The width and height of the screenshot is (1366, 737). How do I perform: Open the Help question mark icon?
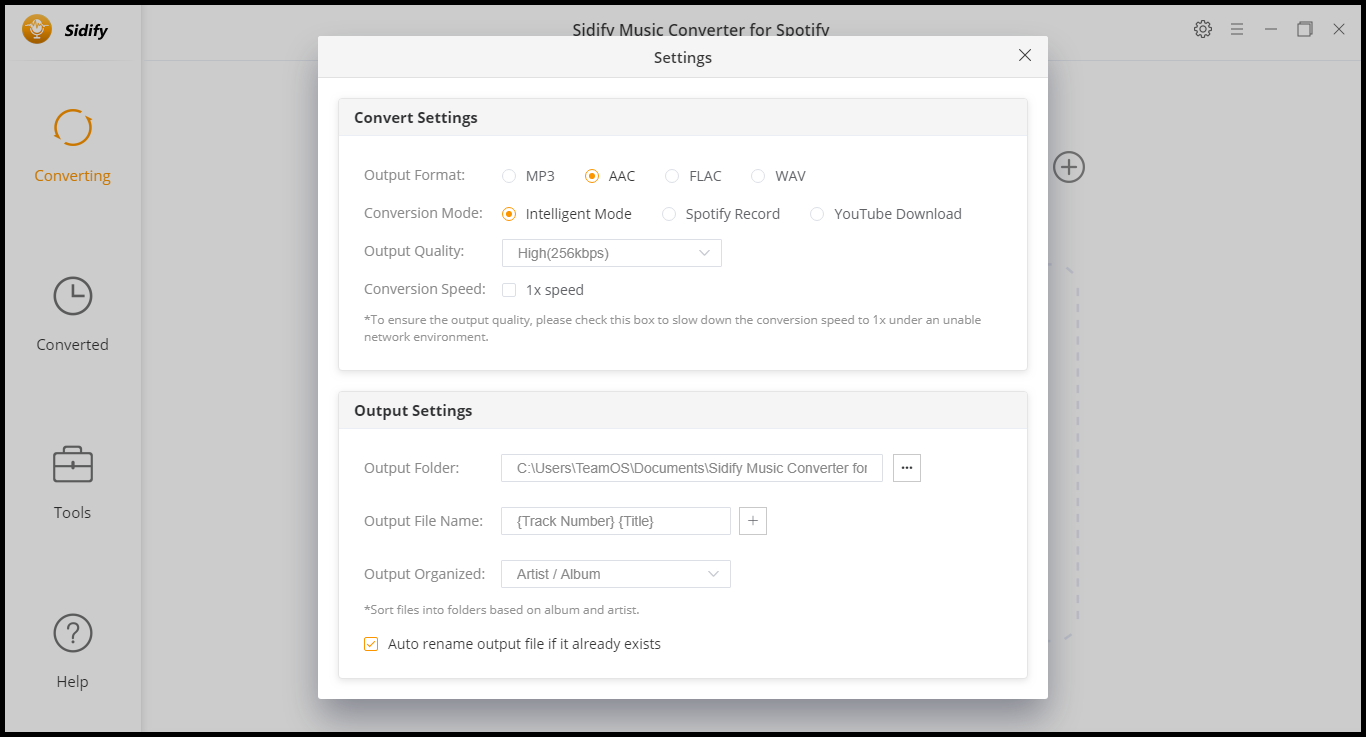(x=72, y=633)
